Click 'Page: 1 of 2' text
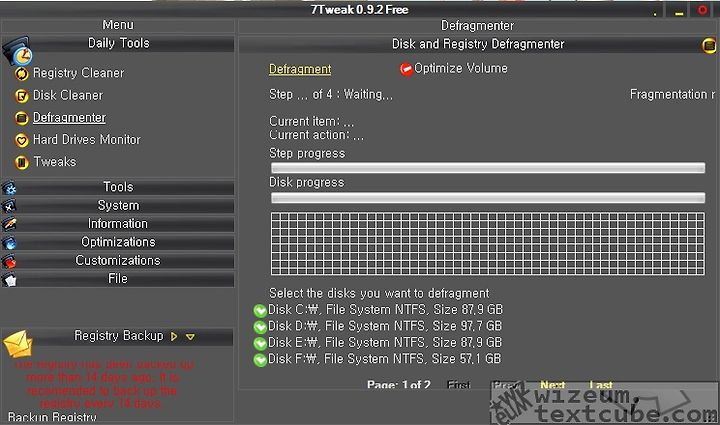Viewport: 720px width, 425px height. 399,385
